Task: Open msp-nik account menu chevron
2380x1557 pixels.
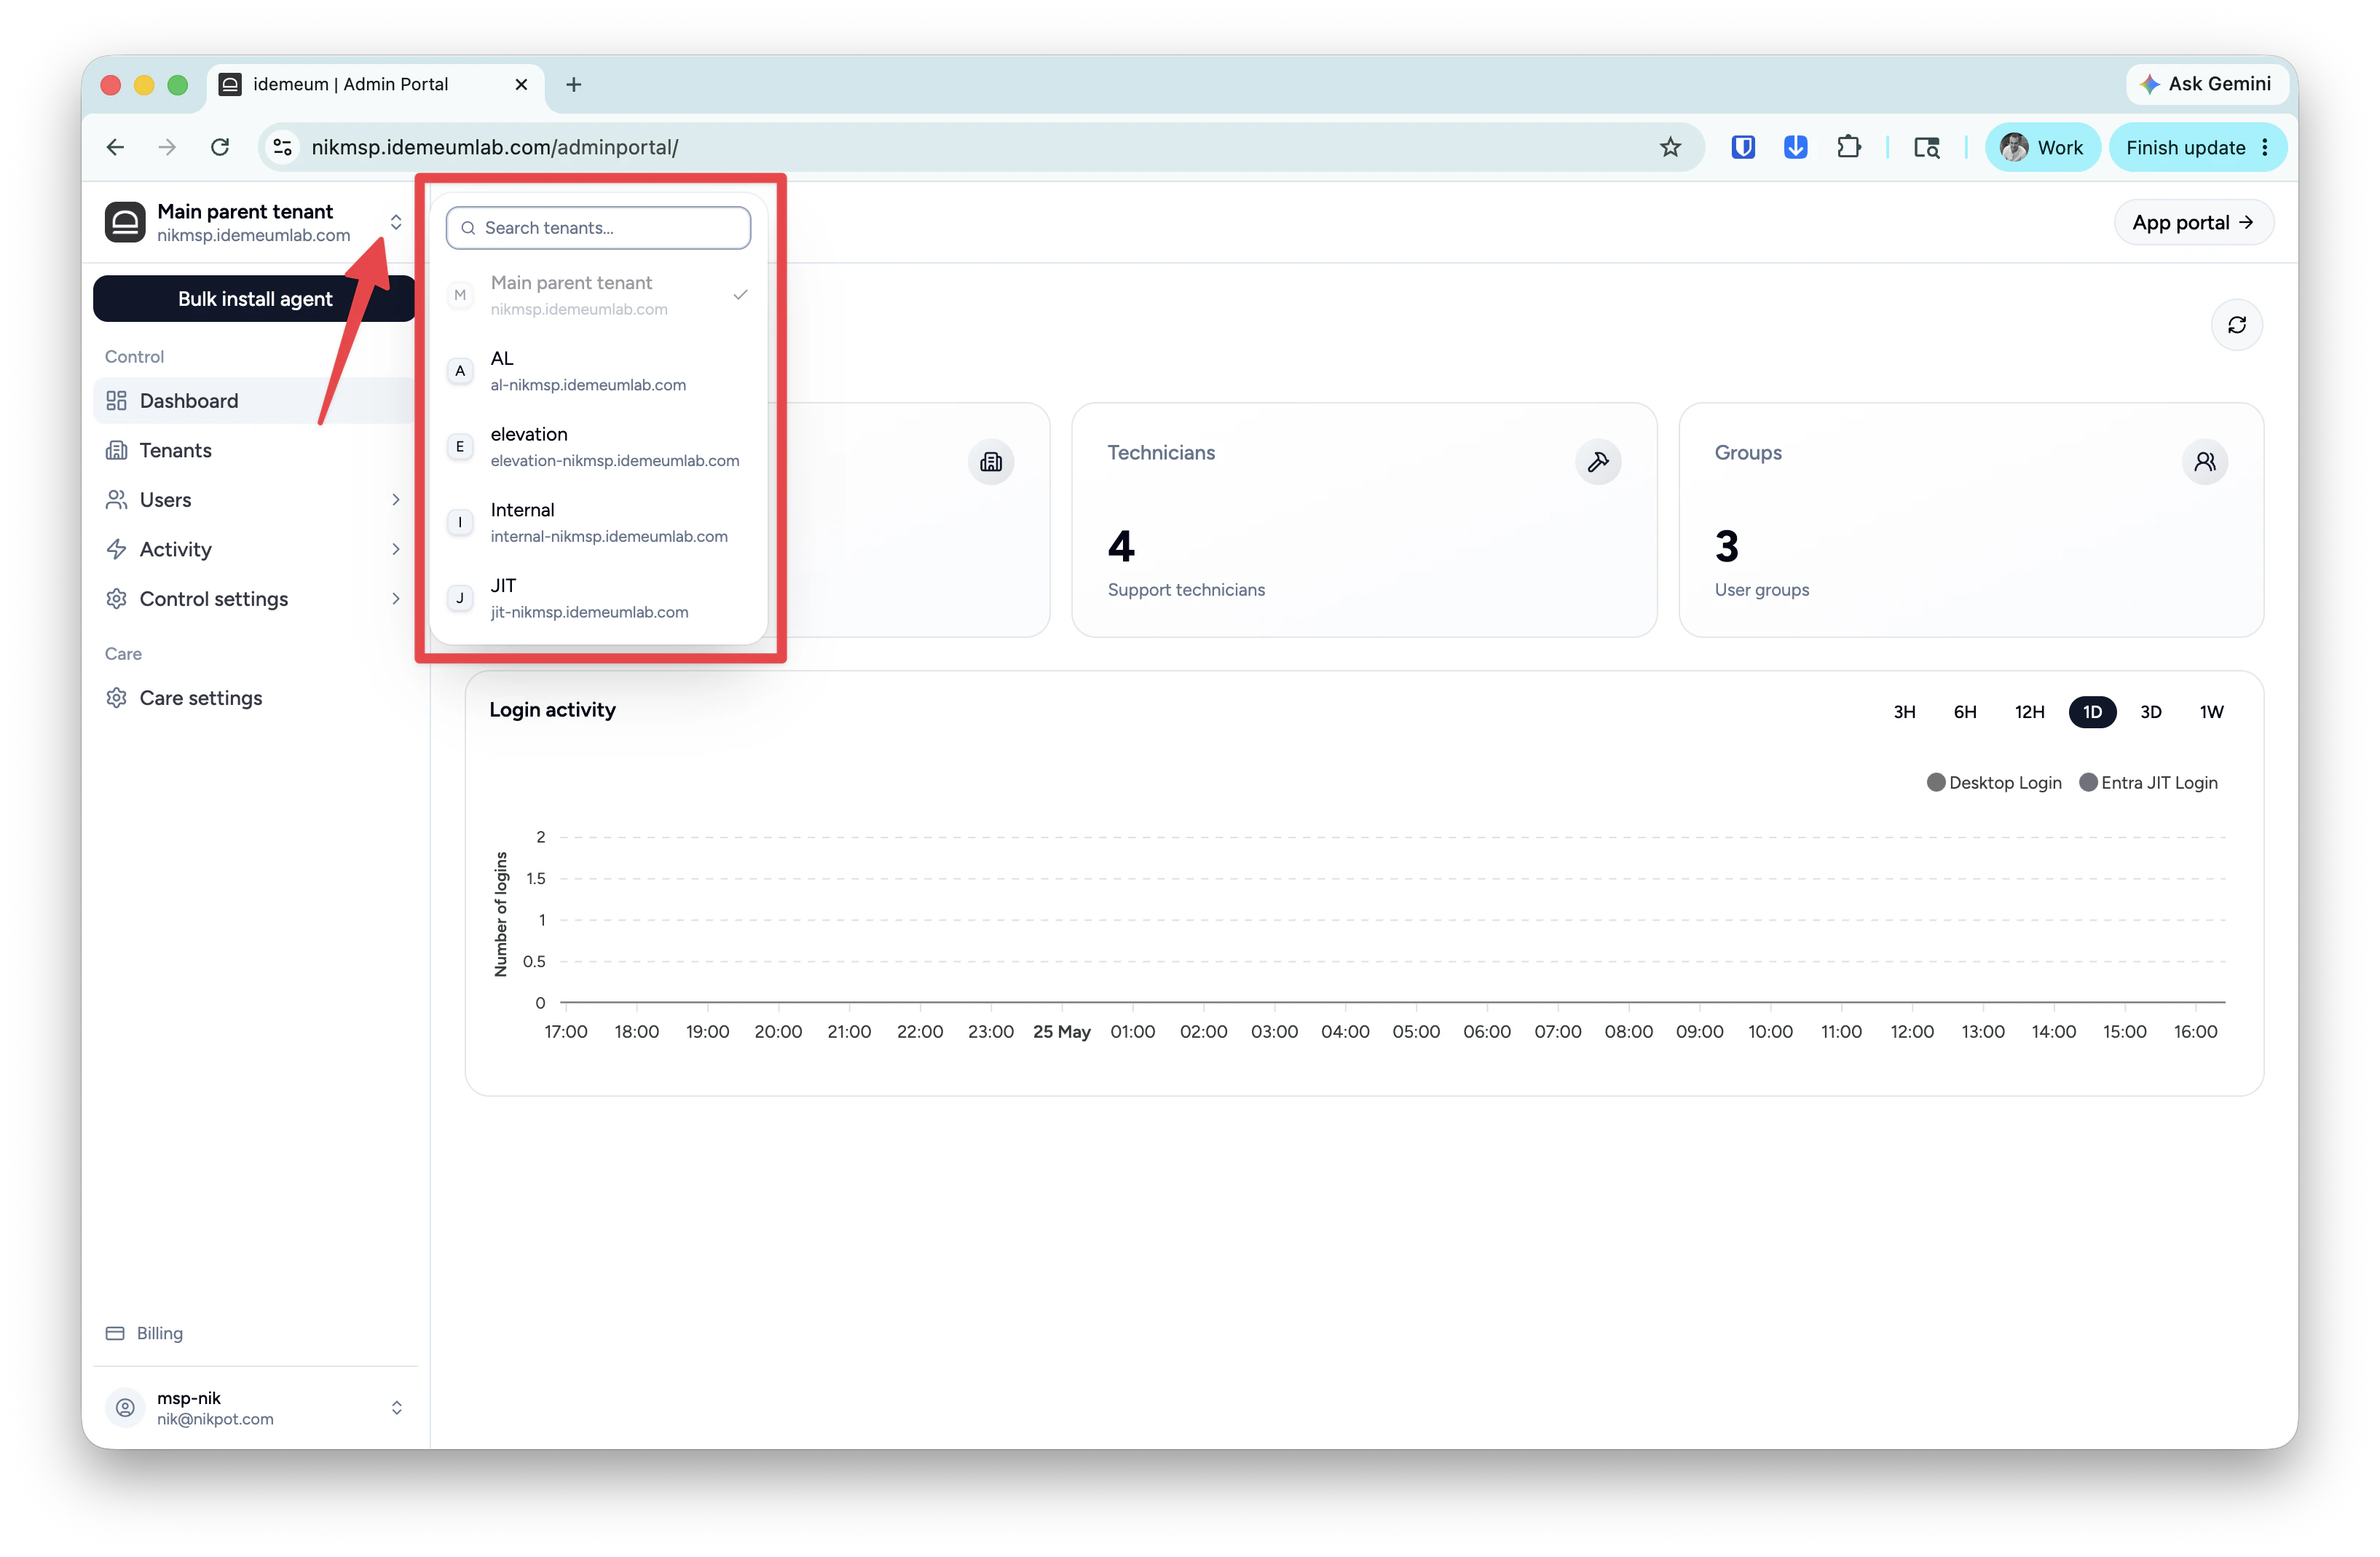Action: pyautogui.click(x=396, y=1407)
